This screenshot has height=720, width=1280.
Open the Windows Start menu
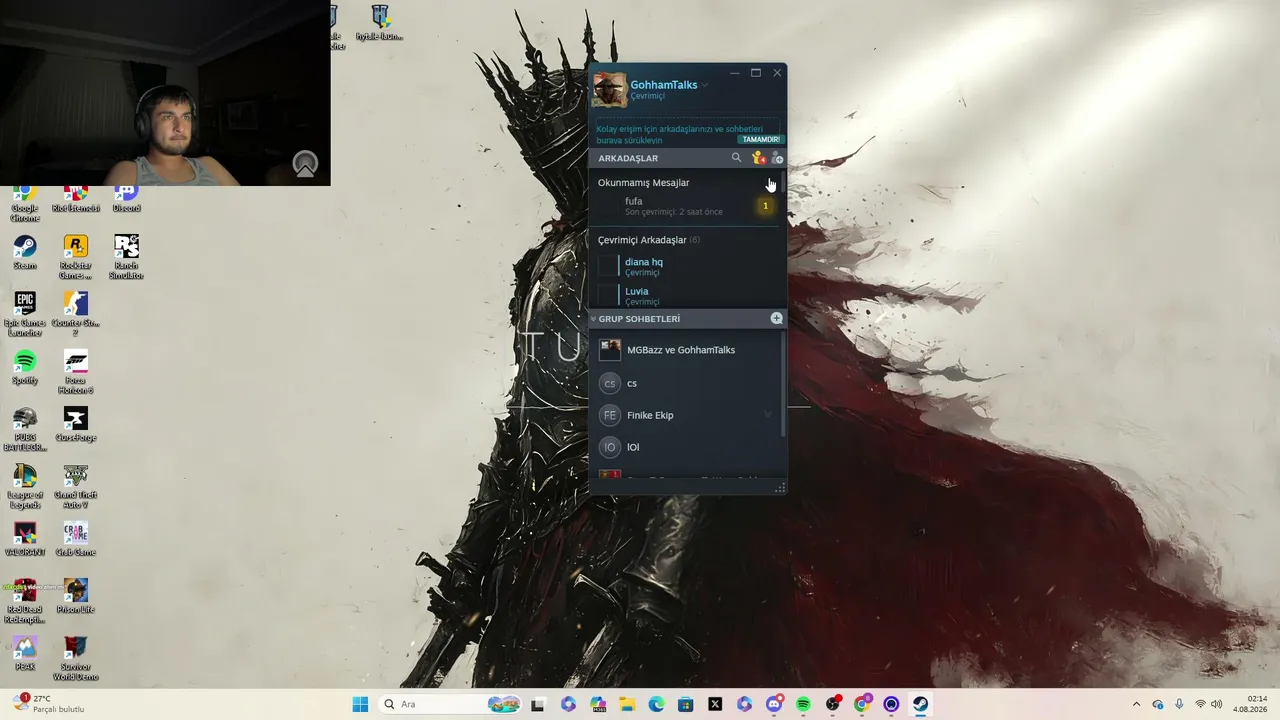click(360, 704)
